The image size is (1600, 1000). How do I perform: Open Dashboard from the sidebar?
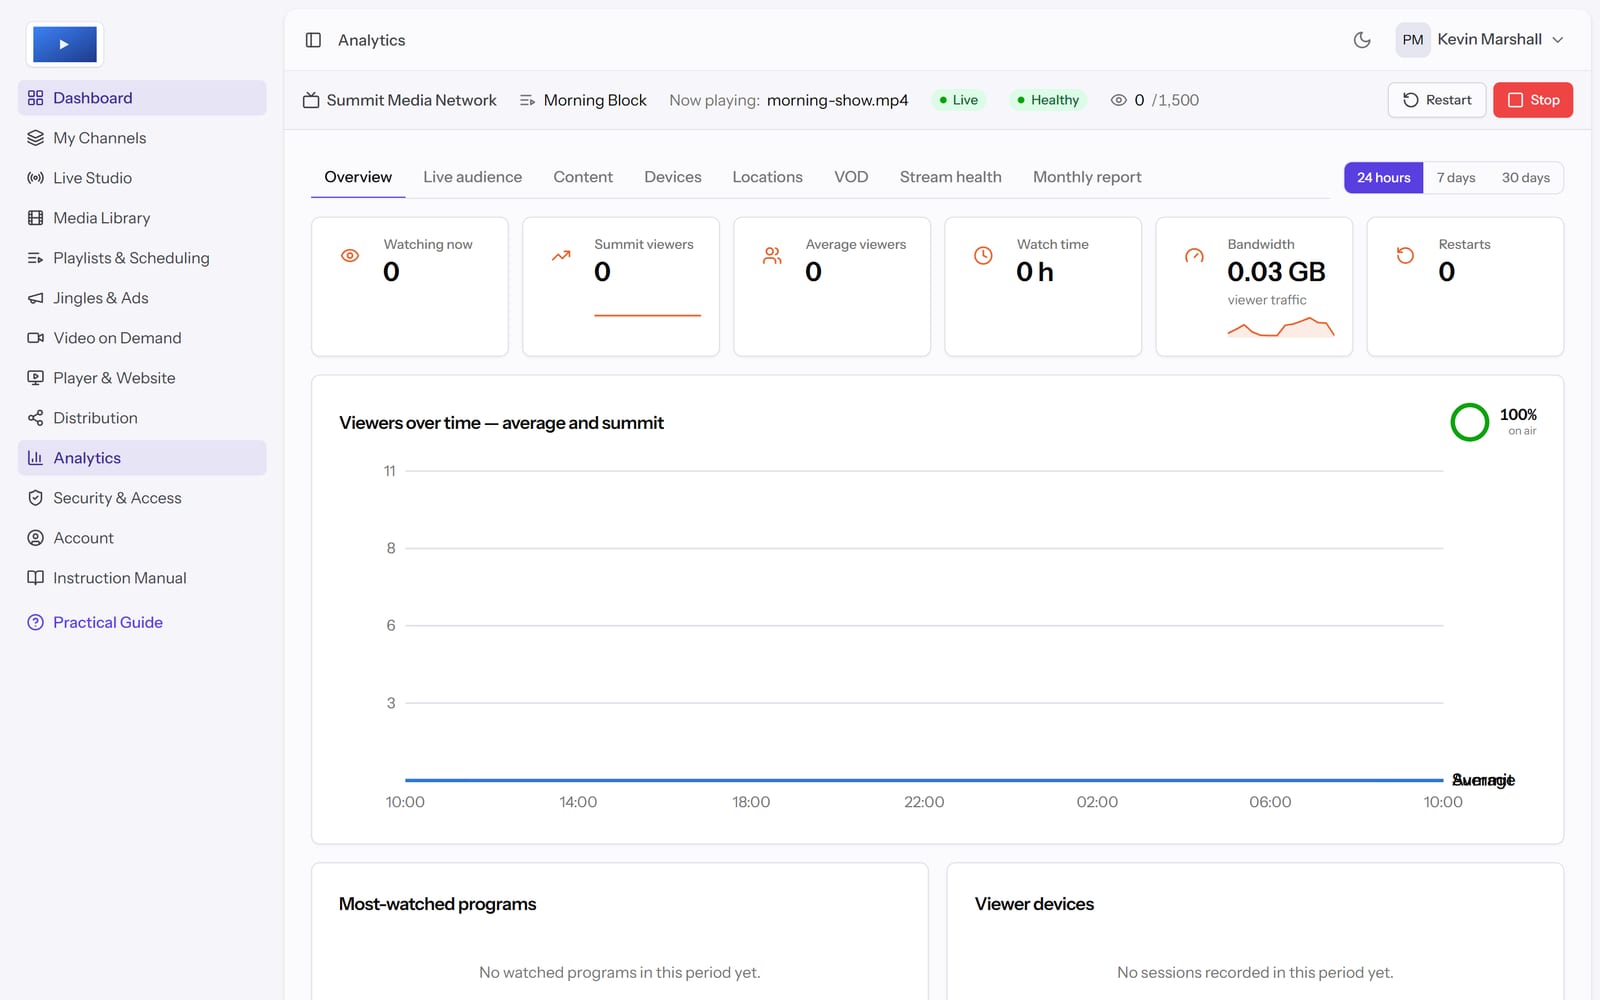[x=142, y=98]
